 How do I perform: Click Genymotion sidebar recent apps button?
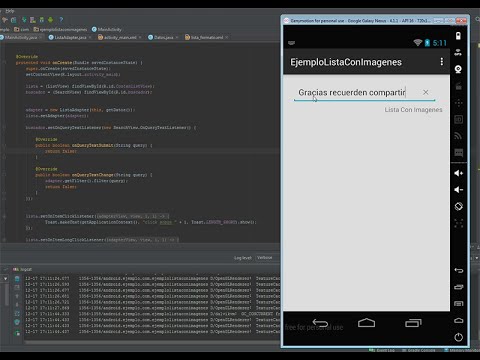click(459, 287)
